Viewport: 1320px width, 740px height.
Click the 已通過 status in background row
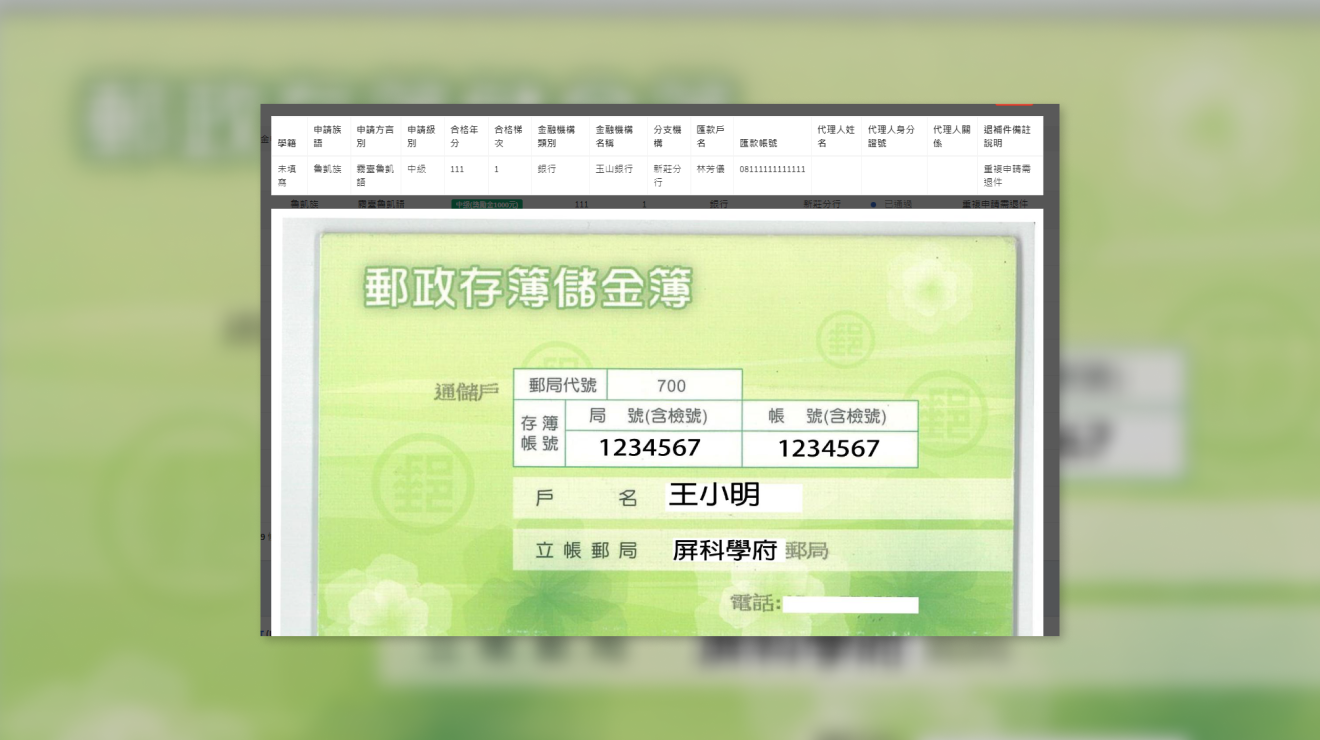point(891,204)
